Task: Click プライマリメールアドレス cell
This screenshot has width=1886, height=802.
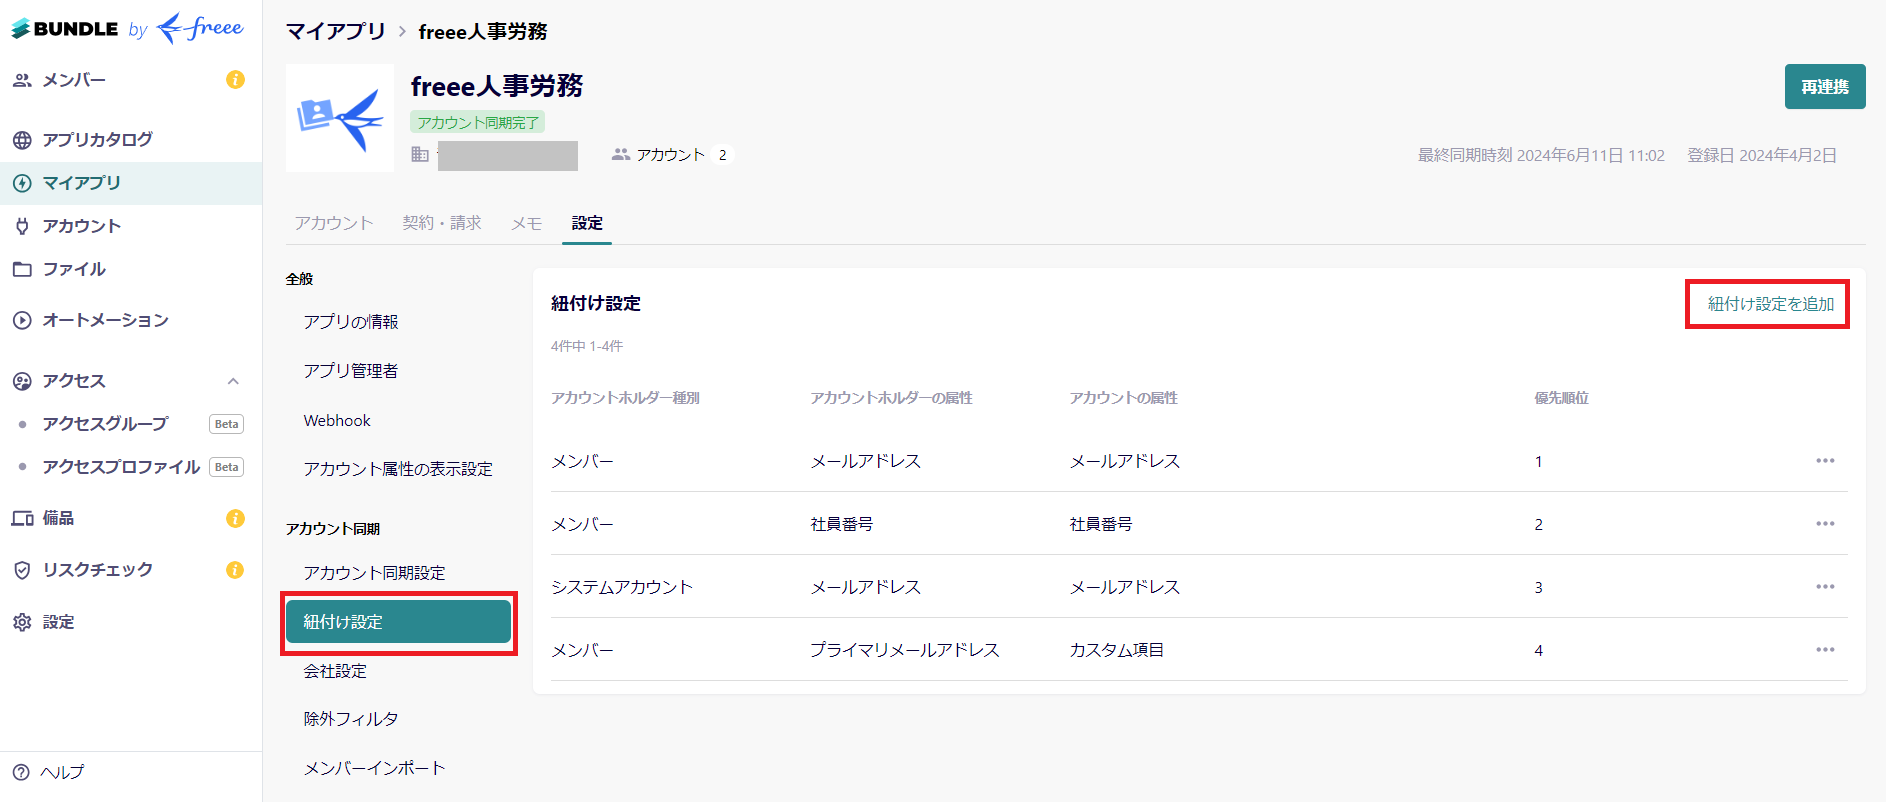Action: click(x=905, y=650)
